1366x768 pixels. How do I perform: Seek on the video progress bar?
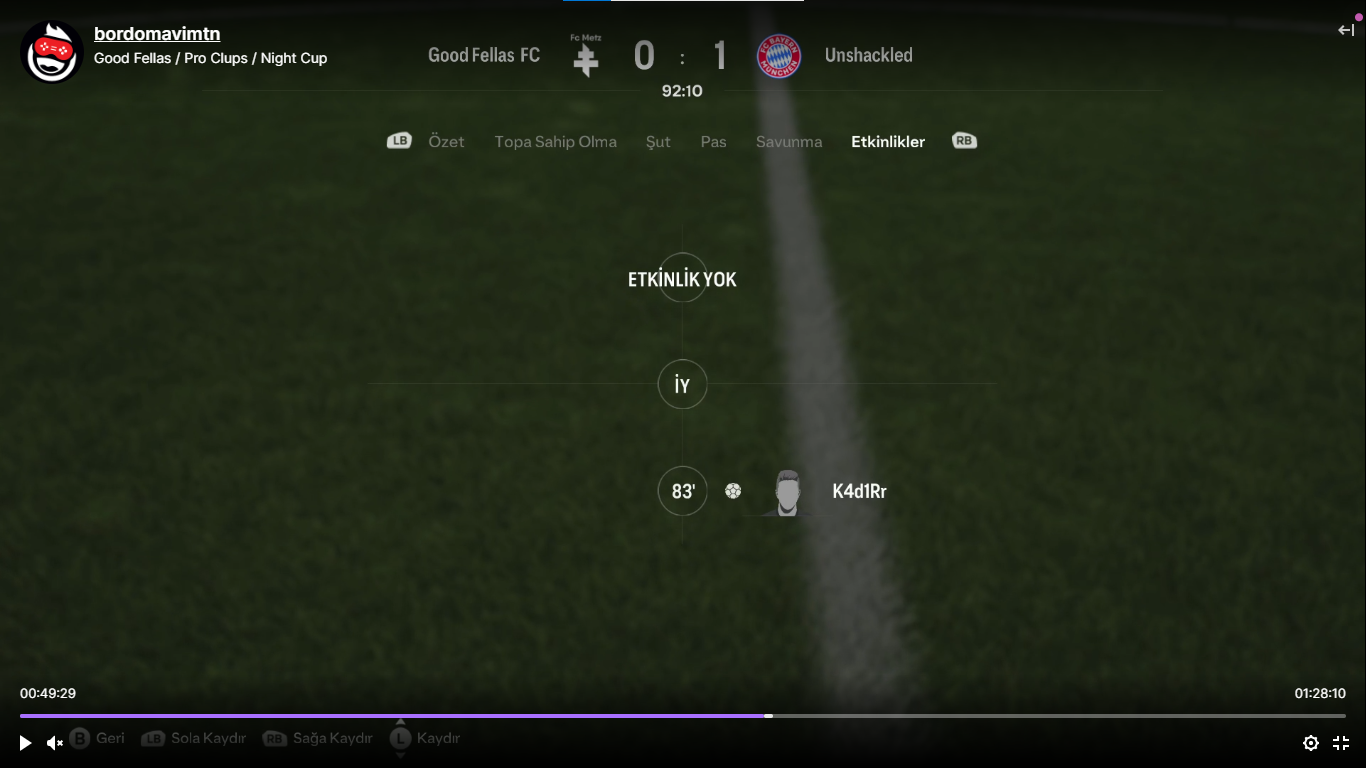(x=683, y=716)
